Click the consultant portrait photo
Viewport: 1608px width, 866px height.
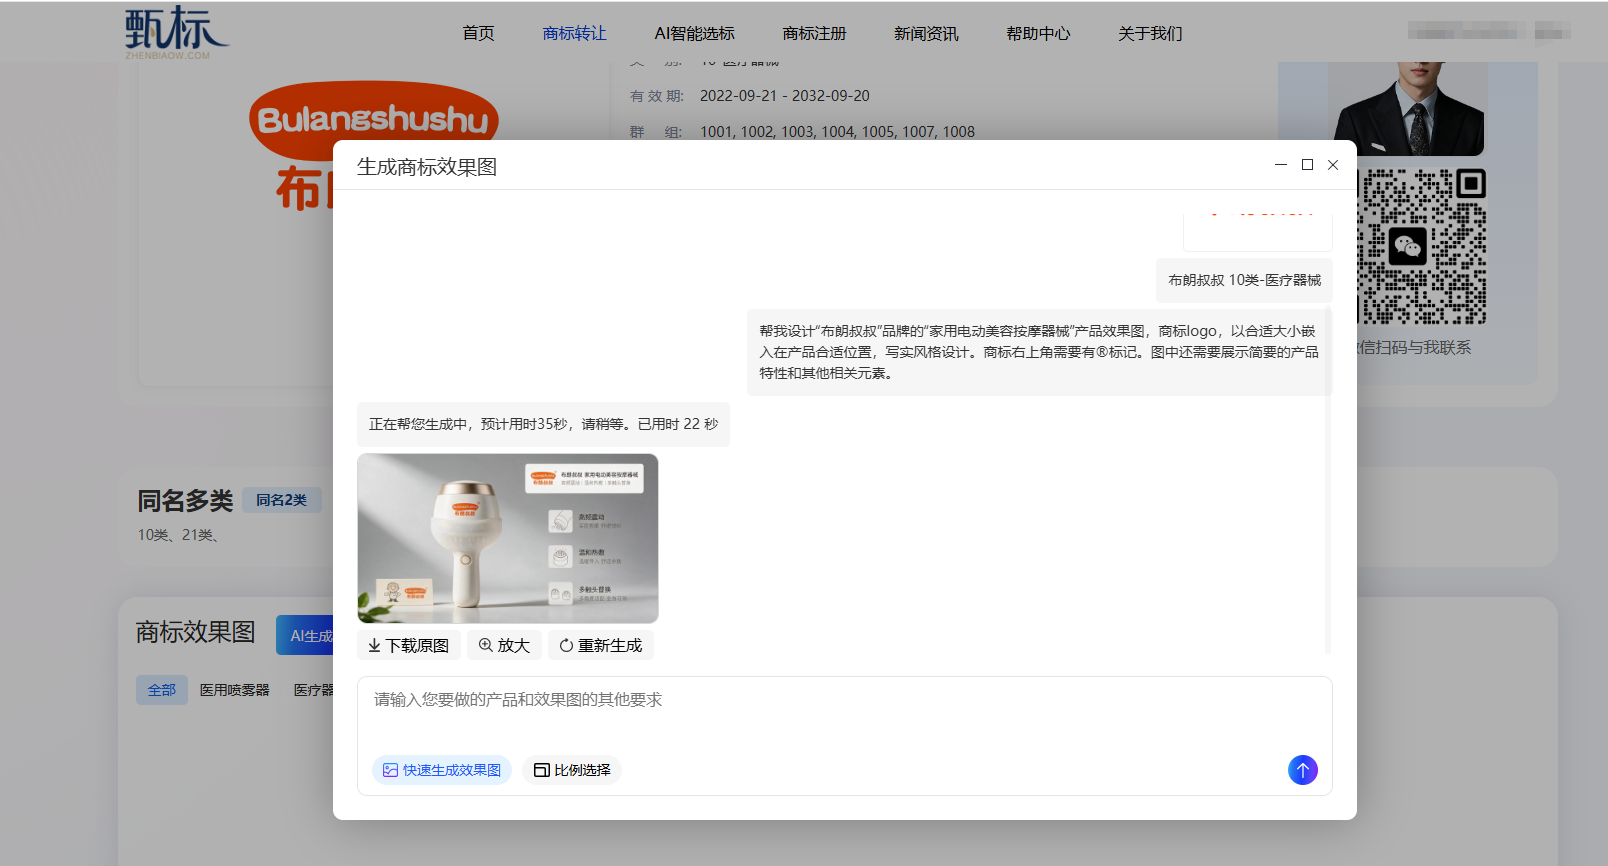(x=1409, y=108)
